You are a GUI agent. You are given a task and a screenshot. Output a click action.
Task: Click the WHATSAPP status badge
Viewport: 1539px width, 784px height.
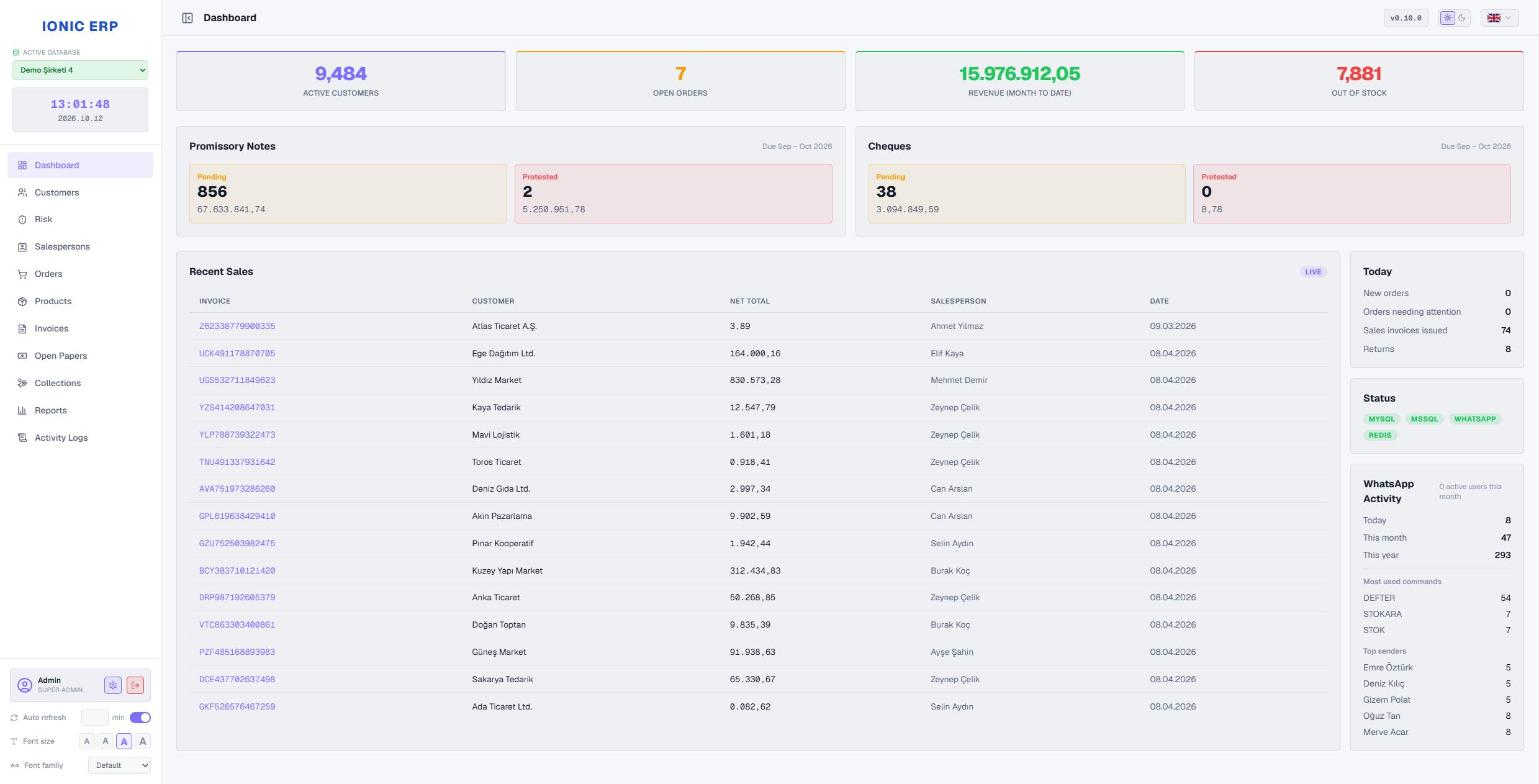1475,419
